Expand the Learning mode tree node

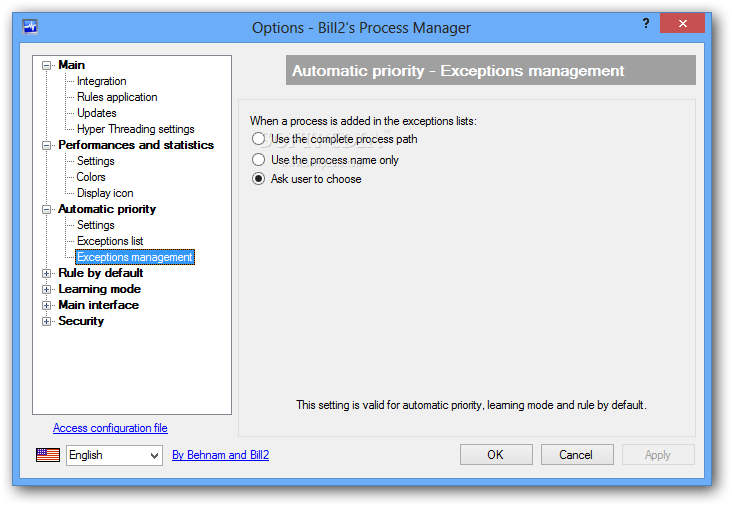click(46, 289)
